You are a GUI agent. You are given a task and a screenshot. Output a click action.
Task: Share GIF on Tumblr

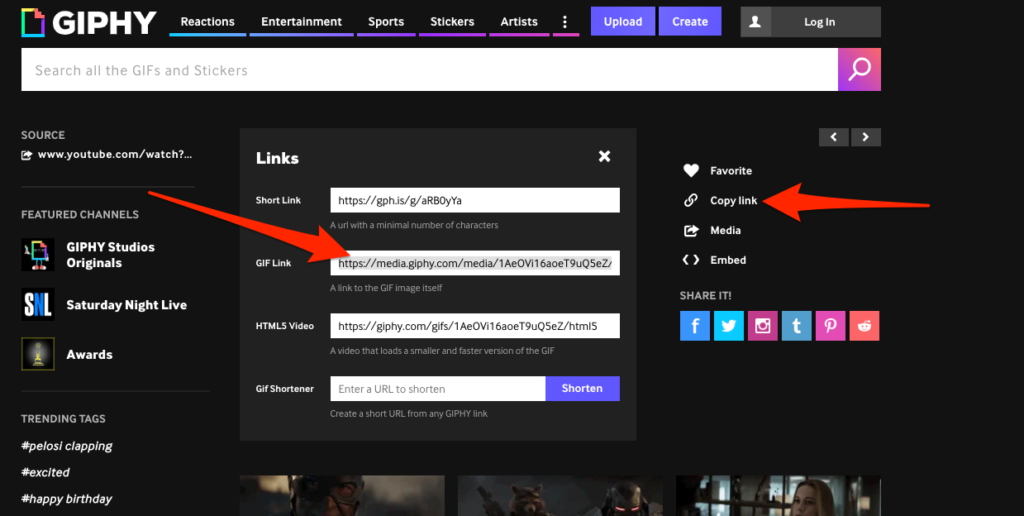797,325
